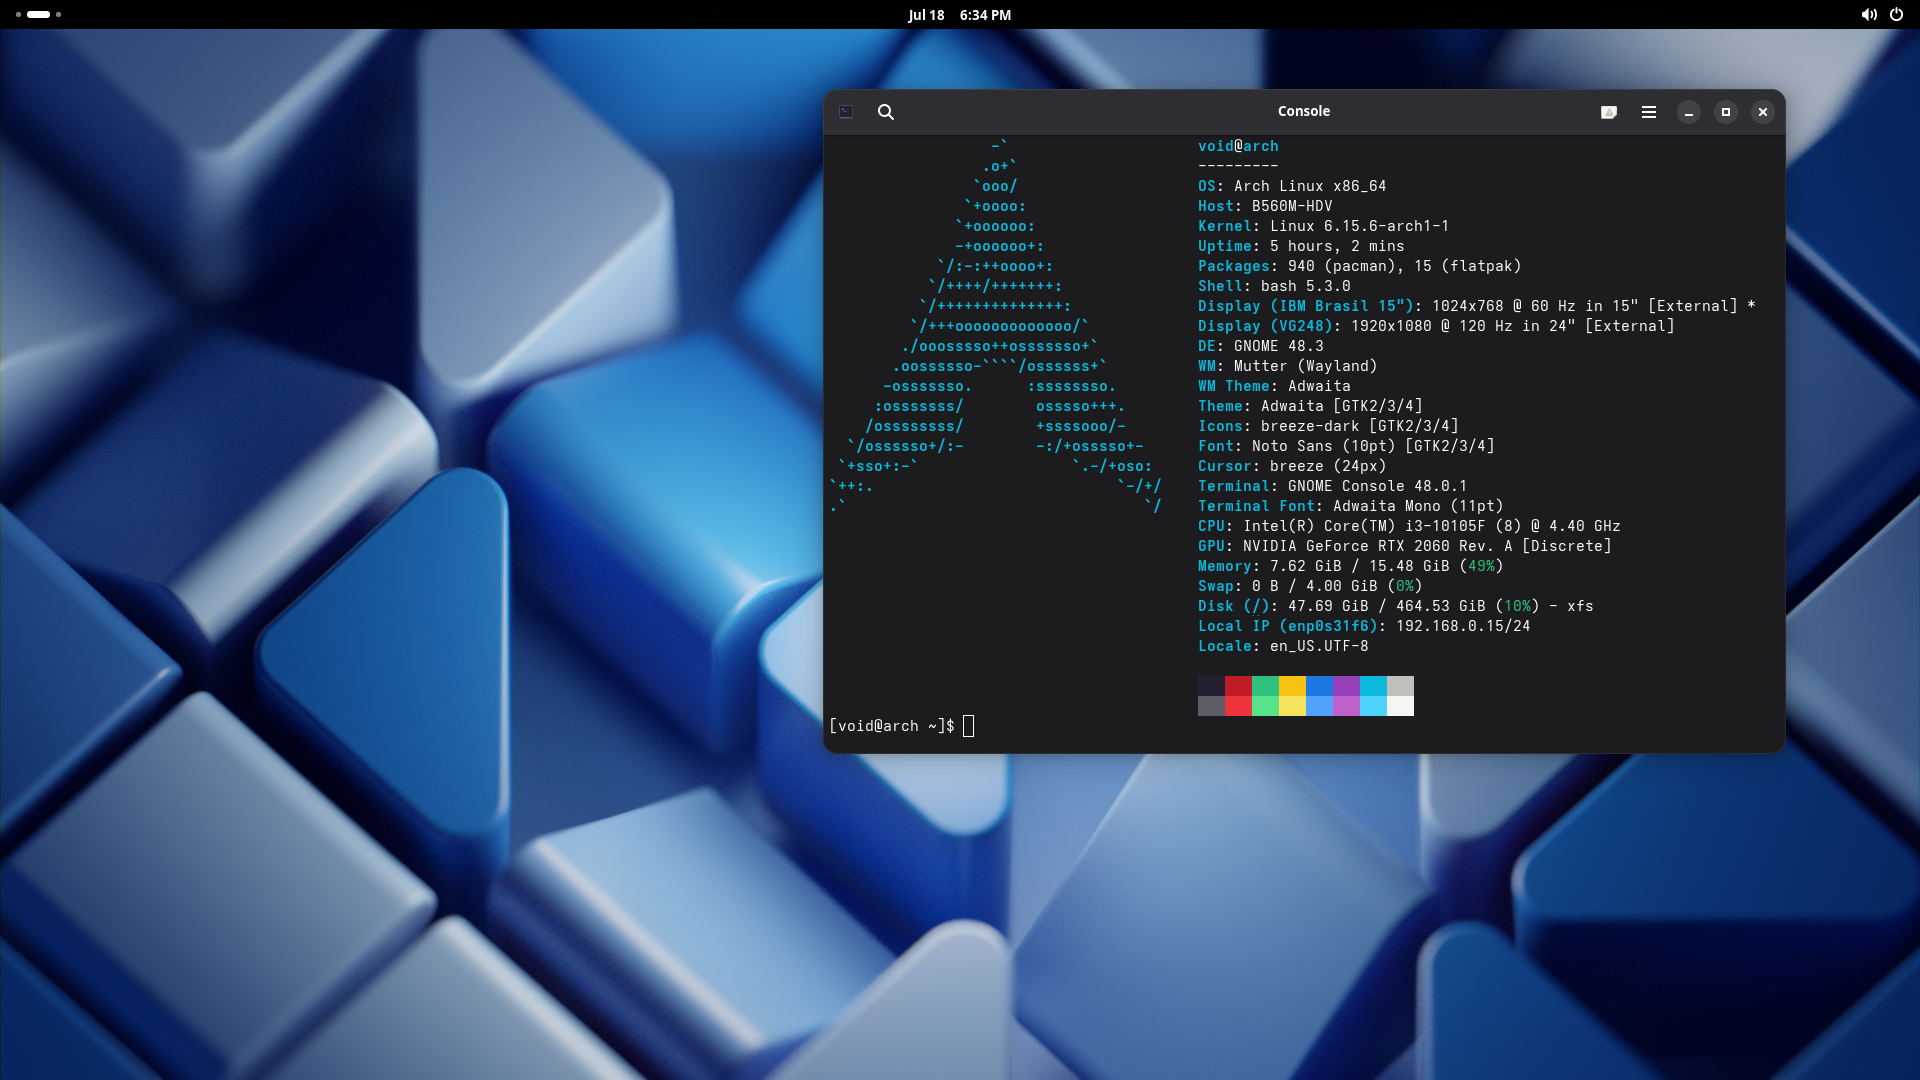Close the Console window
This screenshot has height=1080, width=1920.
coord(1763,112)
